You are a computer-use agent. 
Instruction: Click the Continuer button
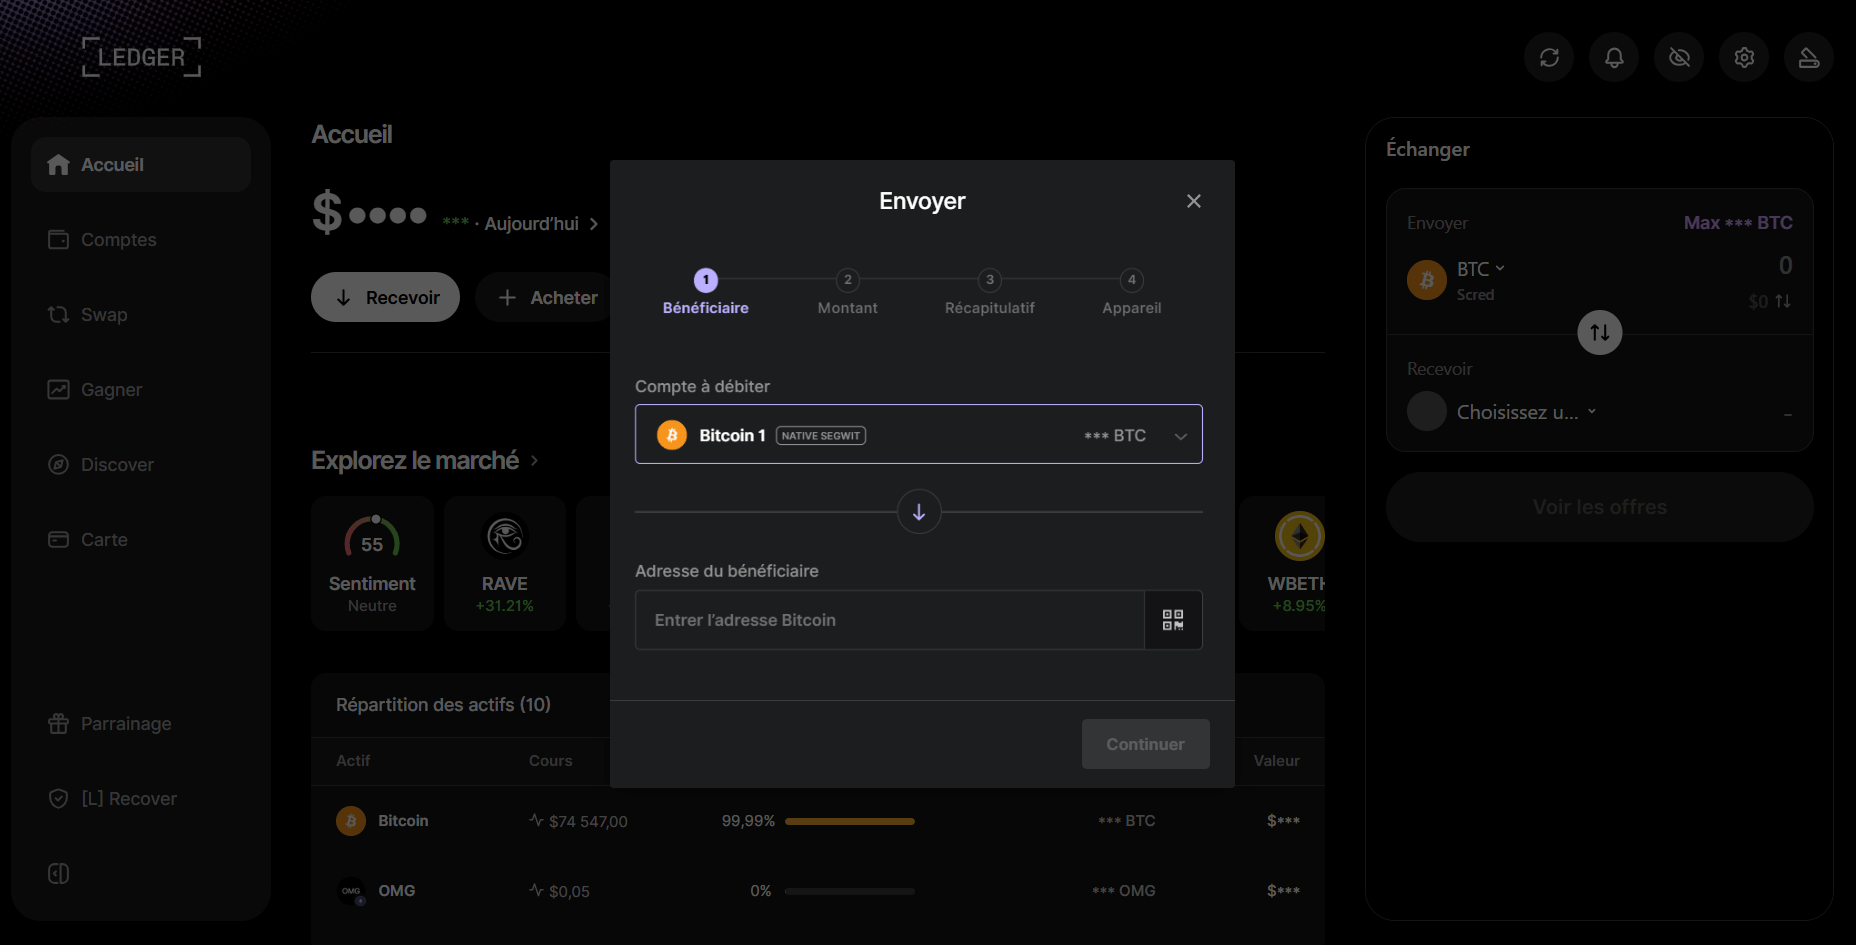click(1146, 744)
